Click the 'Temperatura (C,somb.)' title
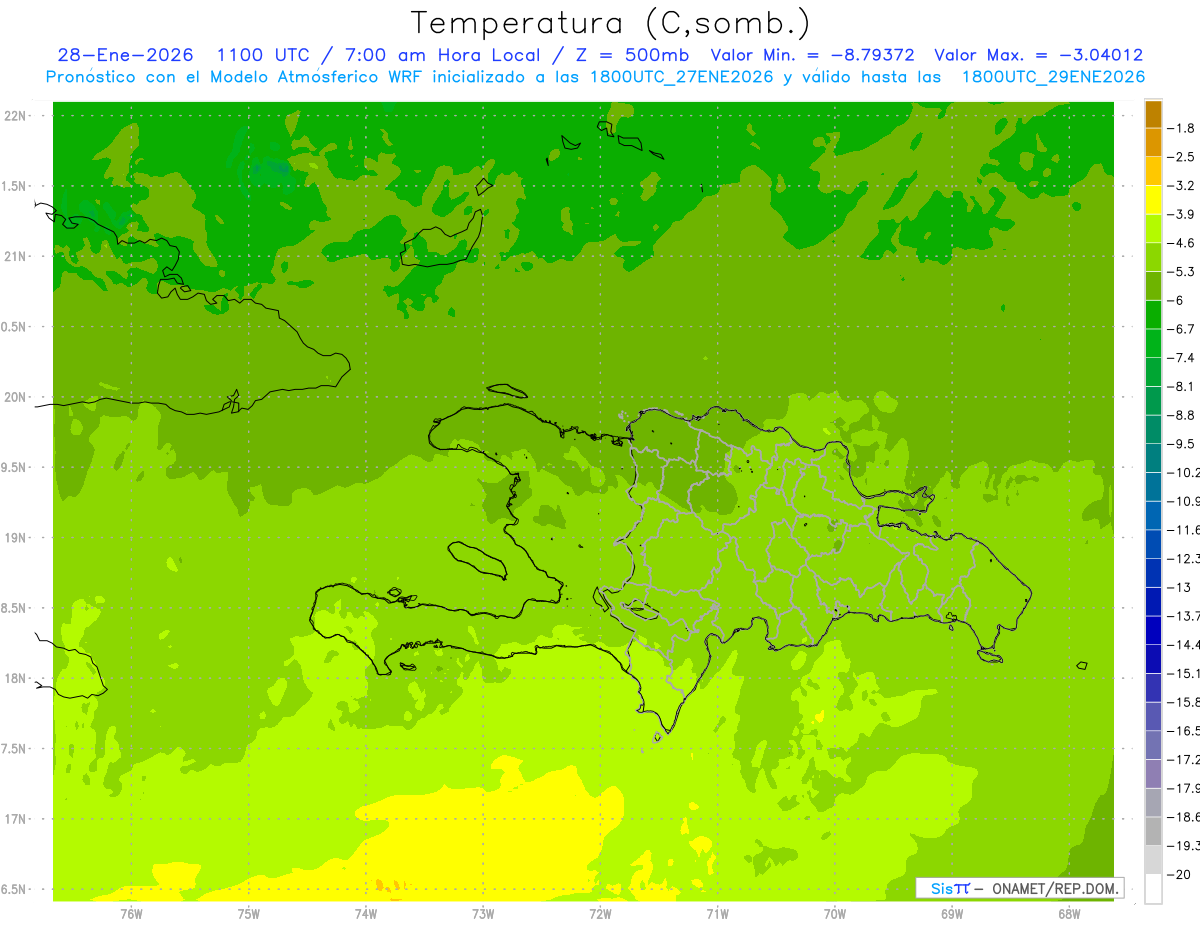The height and width of the screenshot is (927, 1200). click(611, 23)
